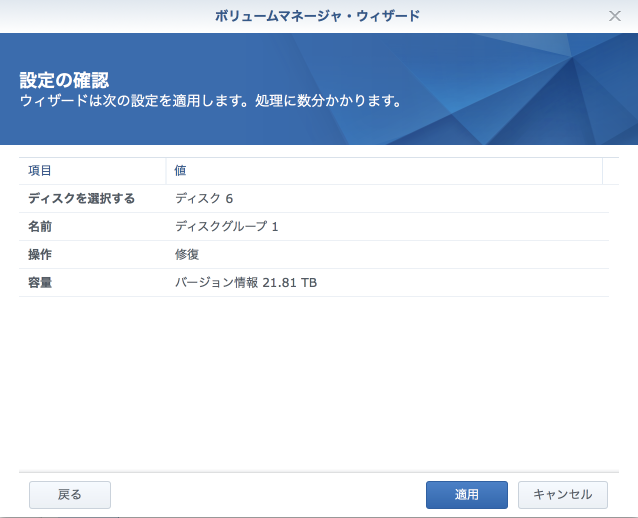Select the 名前 row label
This screenshot has height=518, width=638.
[x=40, y=226]
